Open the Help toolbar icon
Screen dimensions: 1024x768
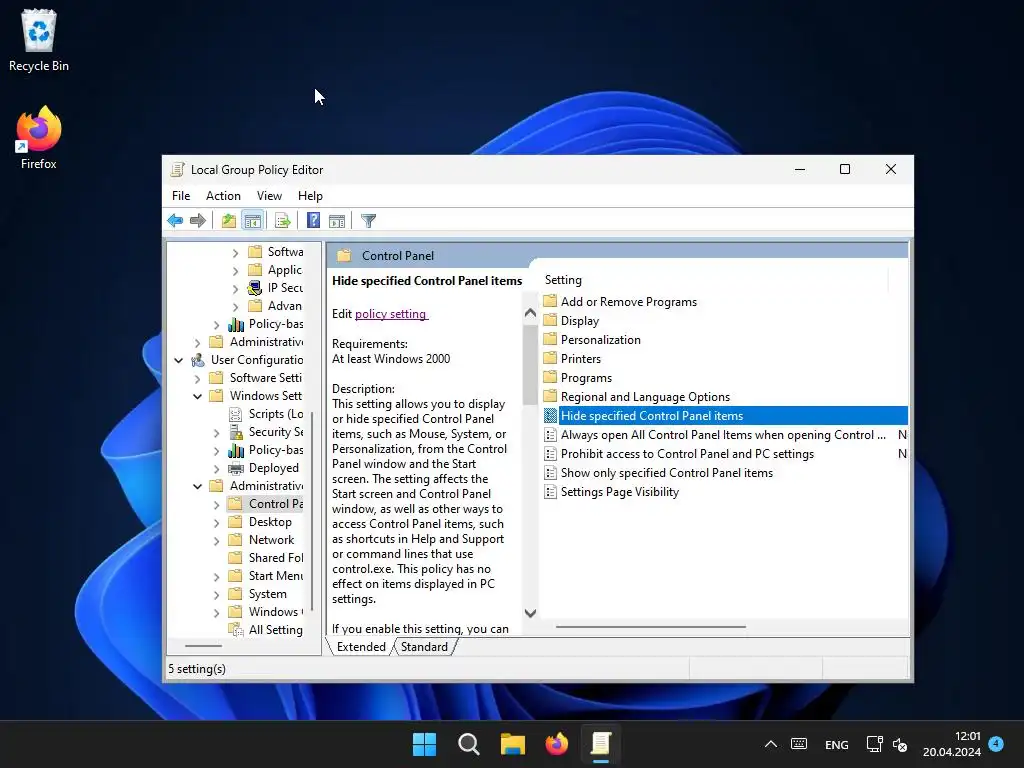click(x=313, y=221)
